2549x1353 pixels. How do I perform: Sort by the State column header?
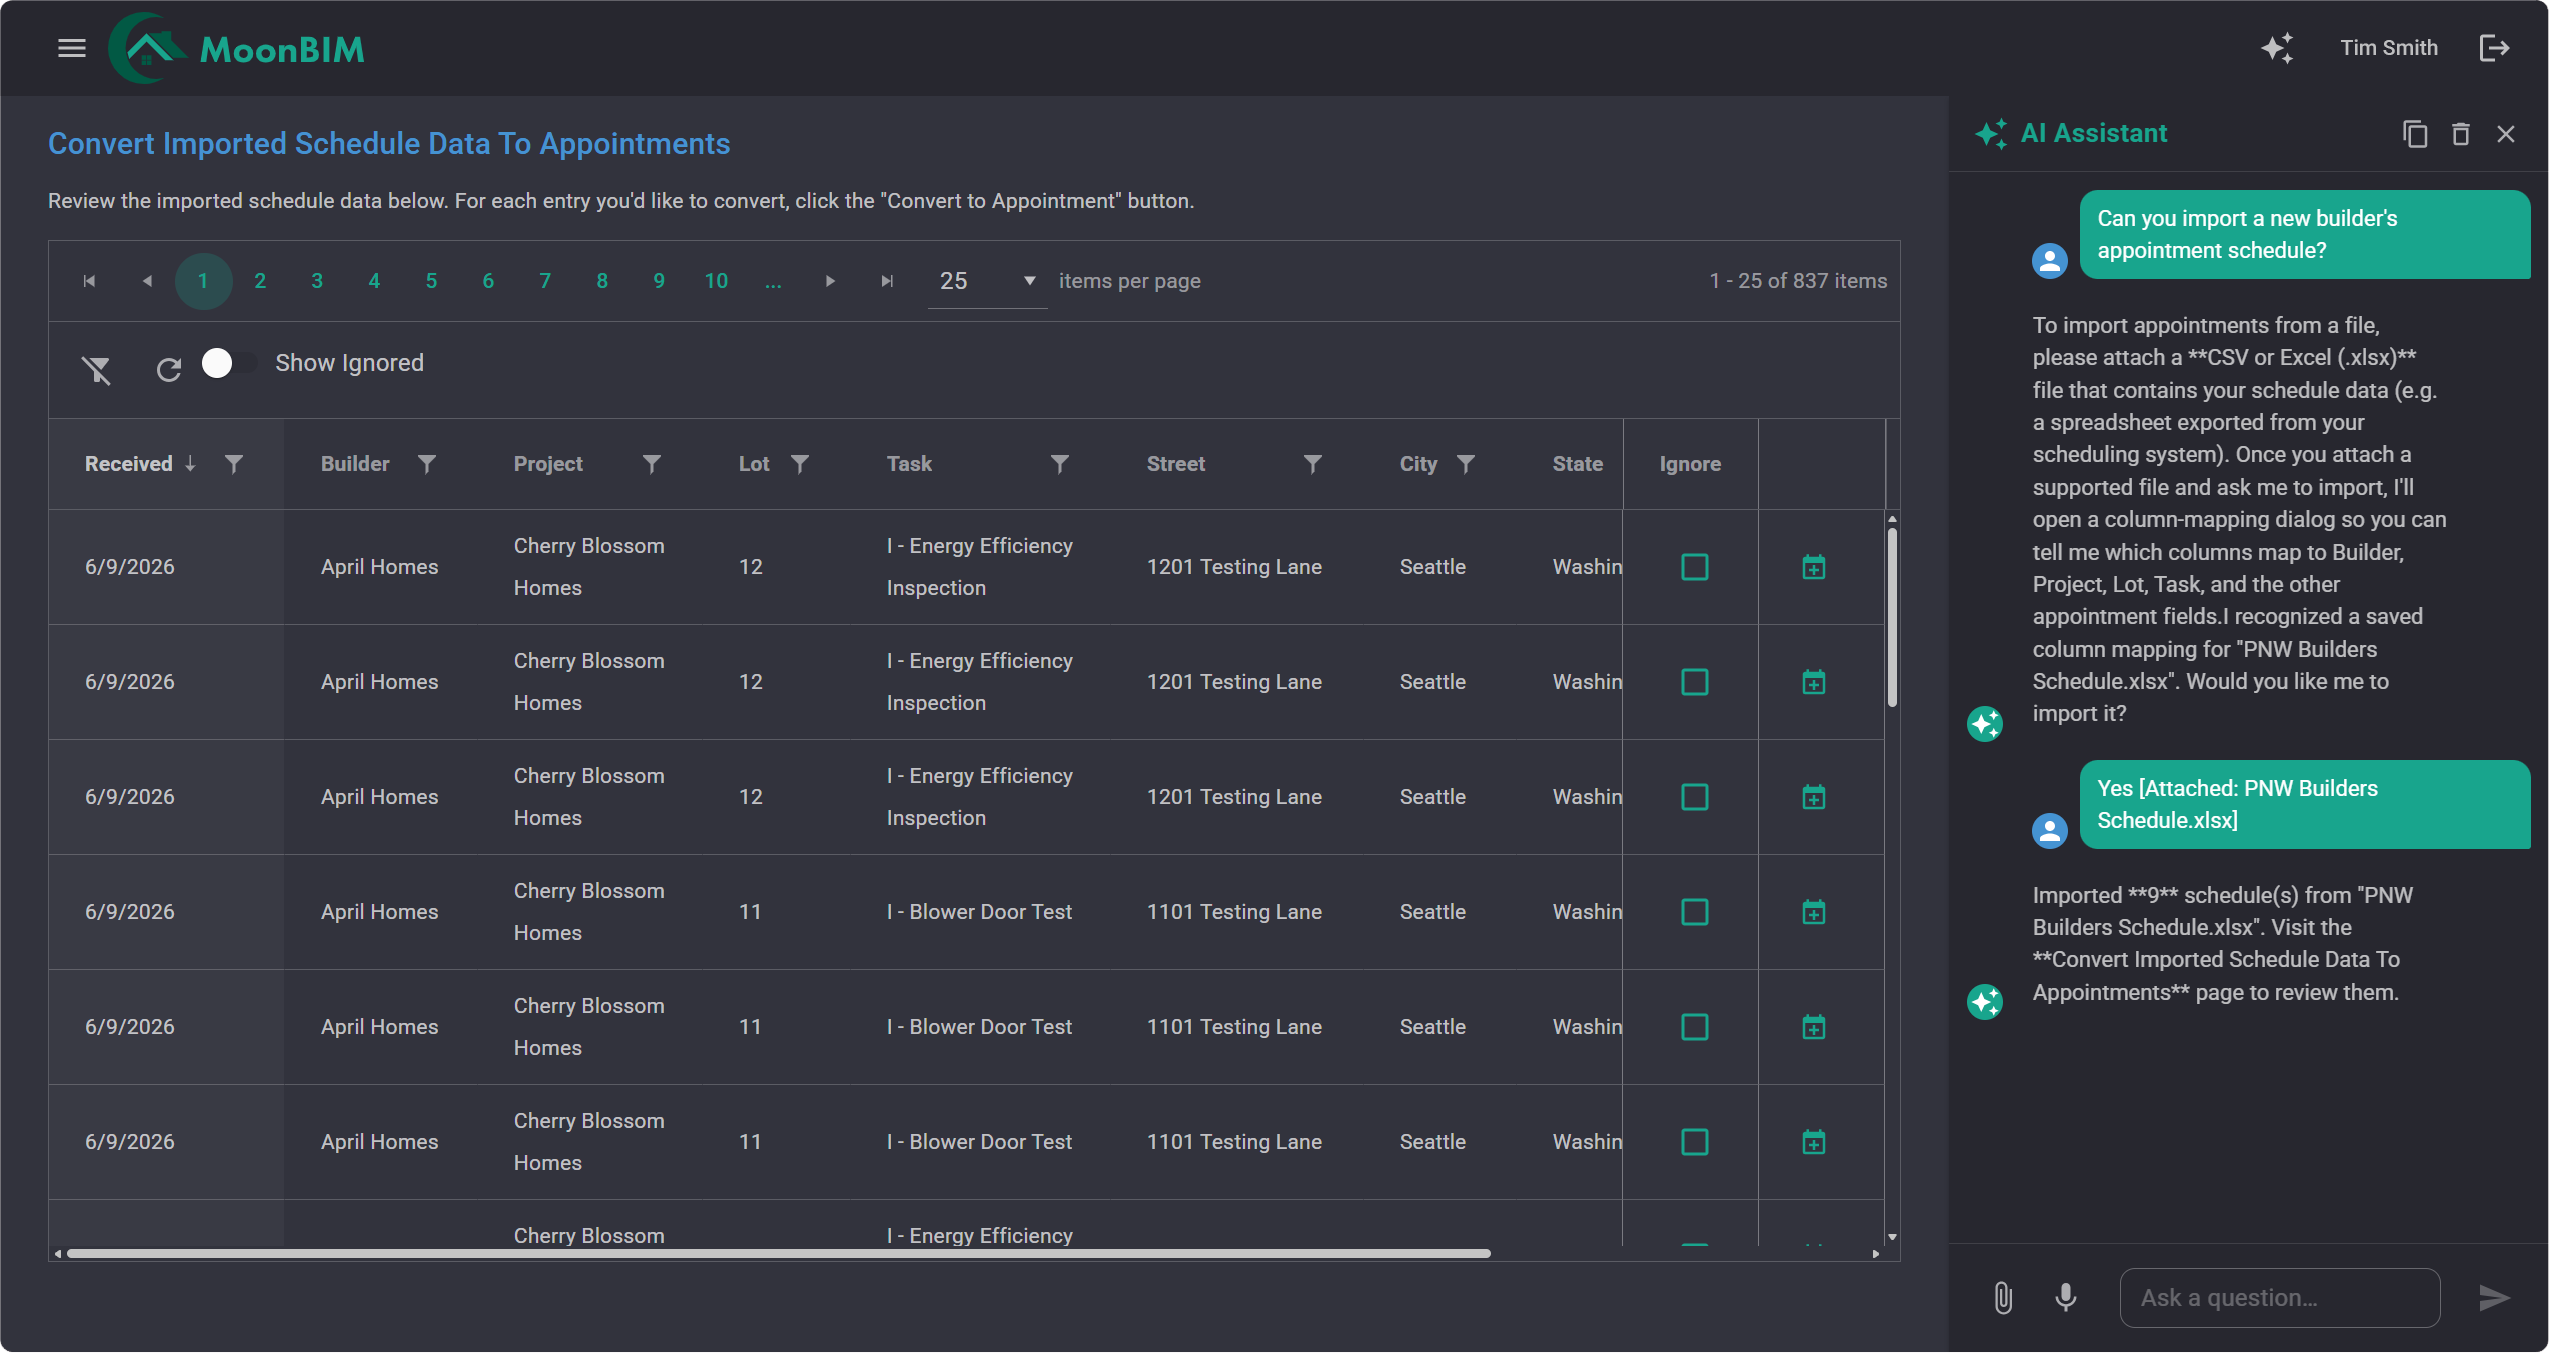pos(1577,464)
